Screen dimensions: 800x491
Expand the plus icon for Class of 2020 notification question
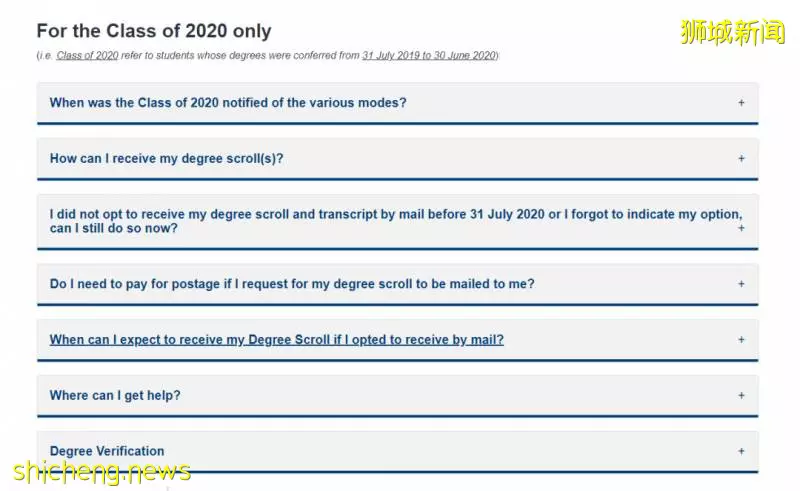[741, 103]
